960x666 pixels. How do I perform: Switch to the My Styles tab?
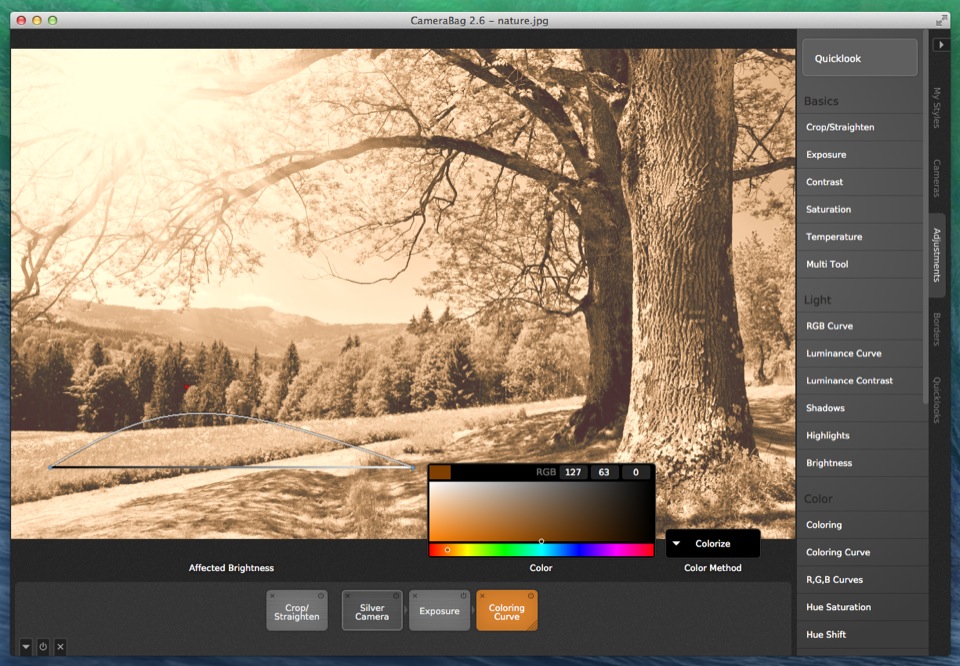[937, 107]
